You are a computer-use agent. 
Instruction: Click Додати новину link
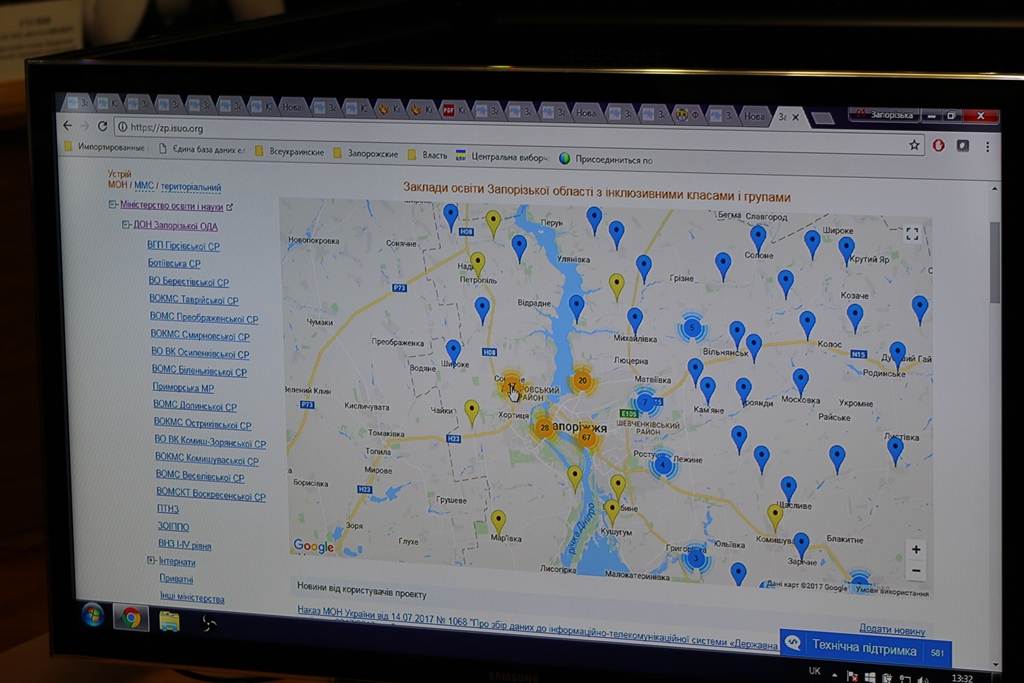coord(892,630)
